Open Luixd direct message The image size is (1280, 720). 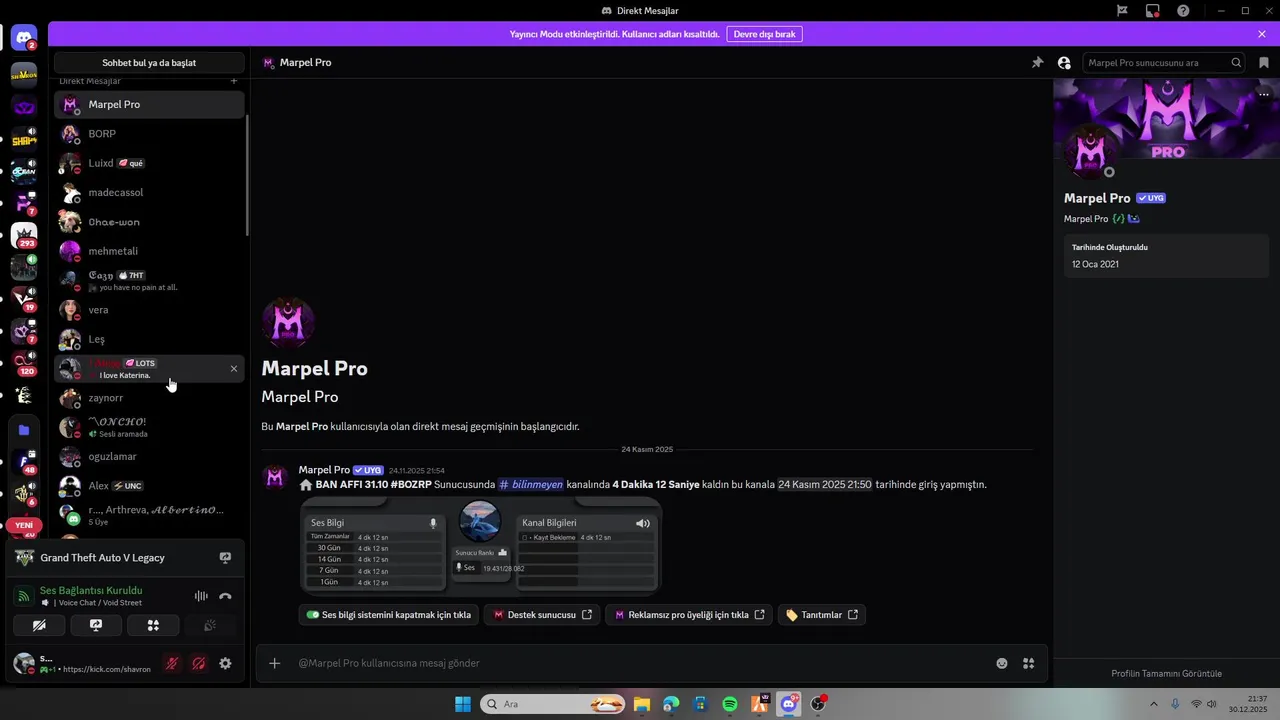[x=149, y=163]
